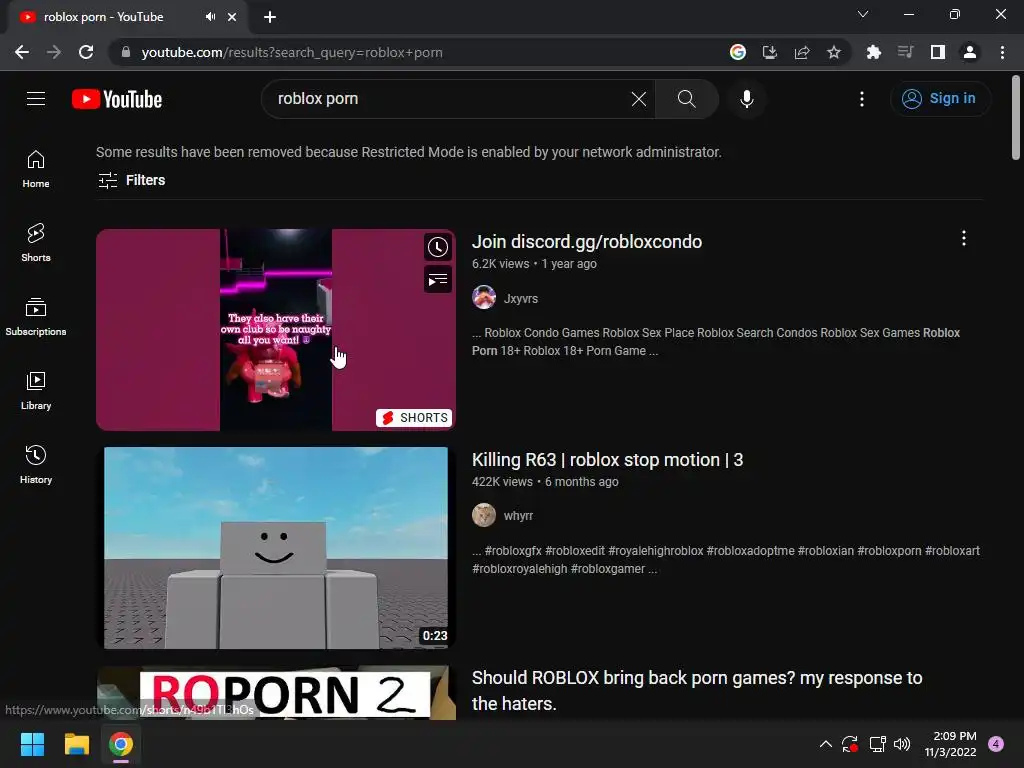
Task: Open the pink Shorts video thumbnail
Action: pyautogui.click(x=276, y=330)
